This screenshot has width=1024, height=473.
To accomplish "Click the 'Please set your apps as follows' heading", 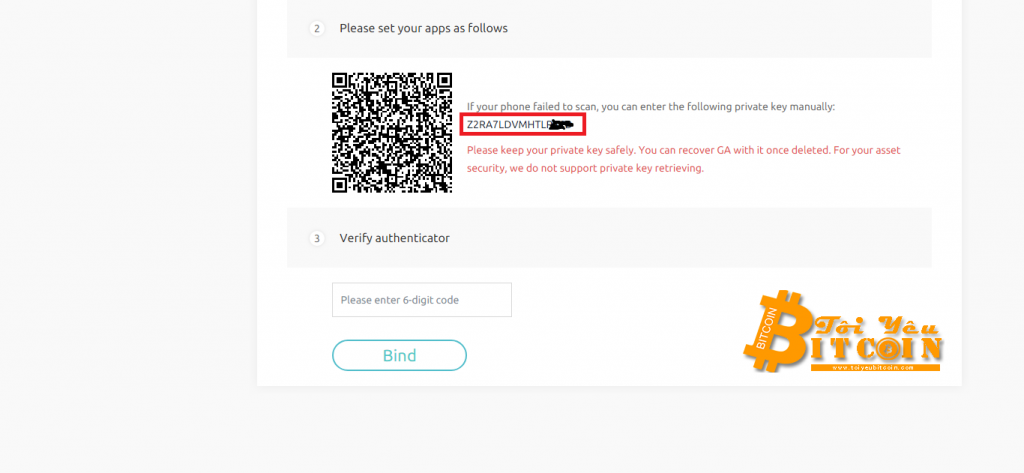I will (x=423, y=28).
